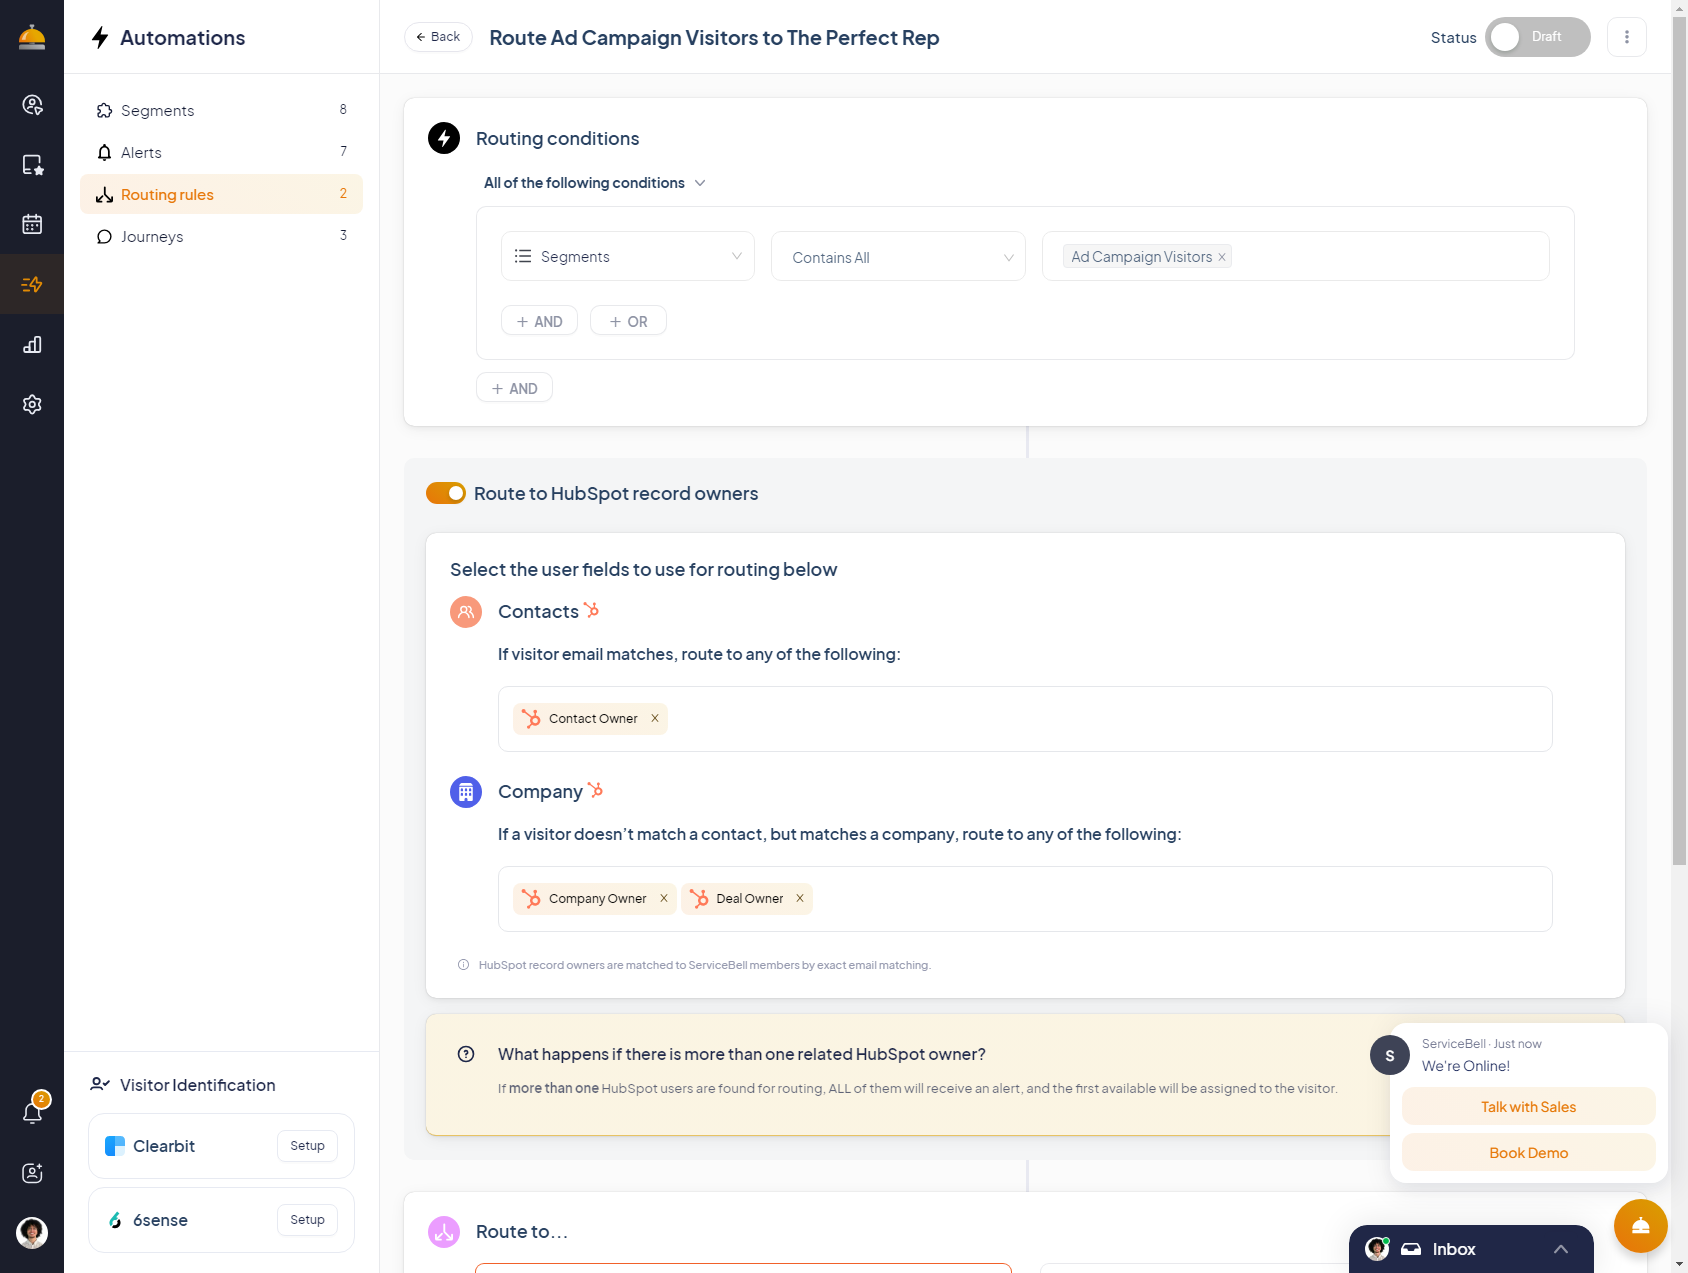Remove the Deal Owner chip
Viewport: 1688px width, 1273px height.
[800, 898]
